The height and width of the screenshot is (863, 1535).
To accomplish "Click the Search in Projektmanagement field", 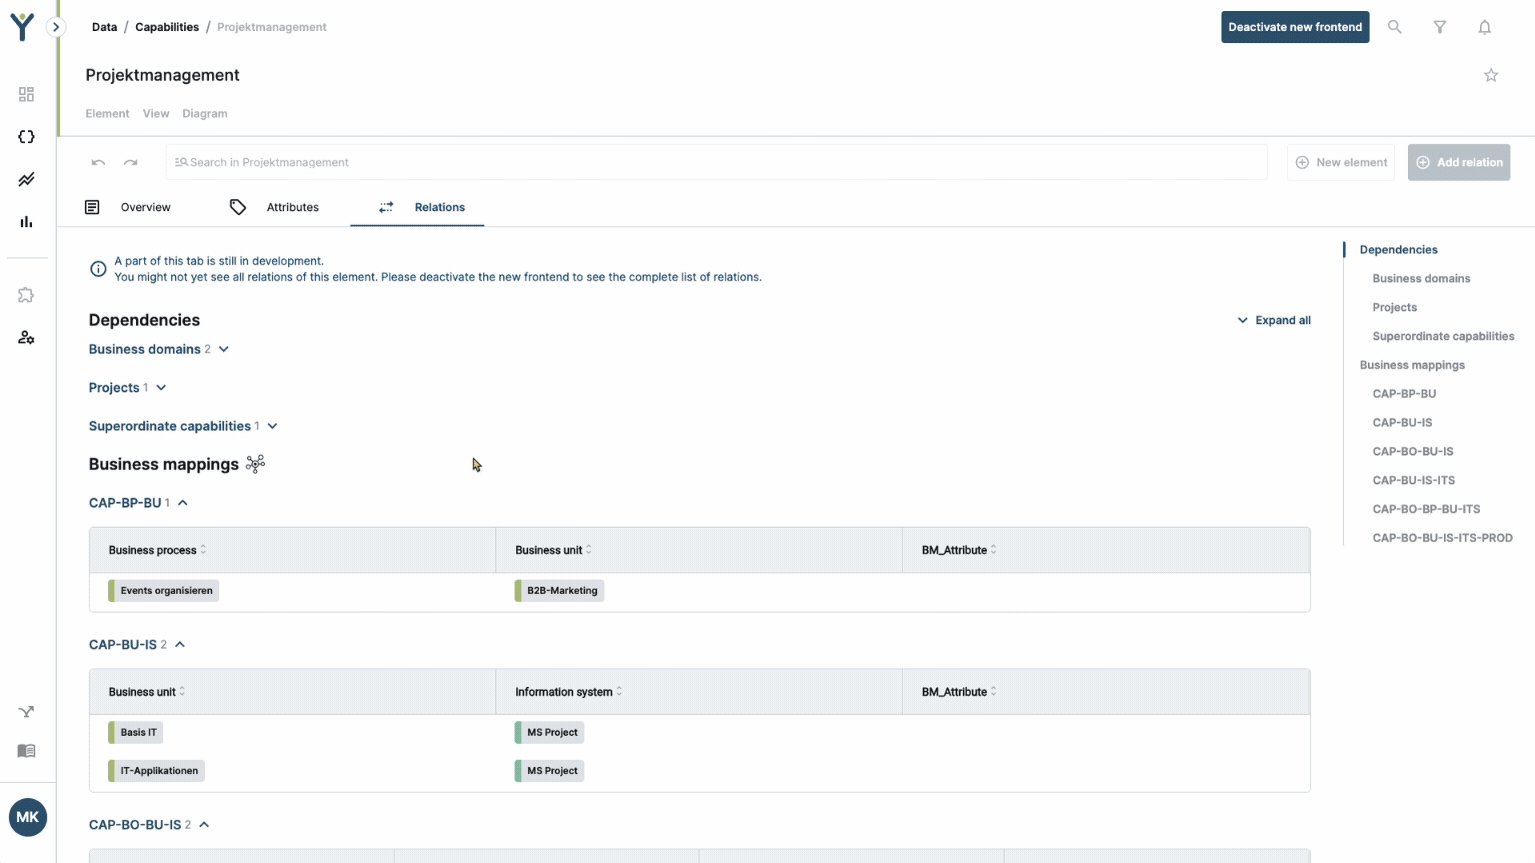I will coord(715,162).
